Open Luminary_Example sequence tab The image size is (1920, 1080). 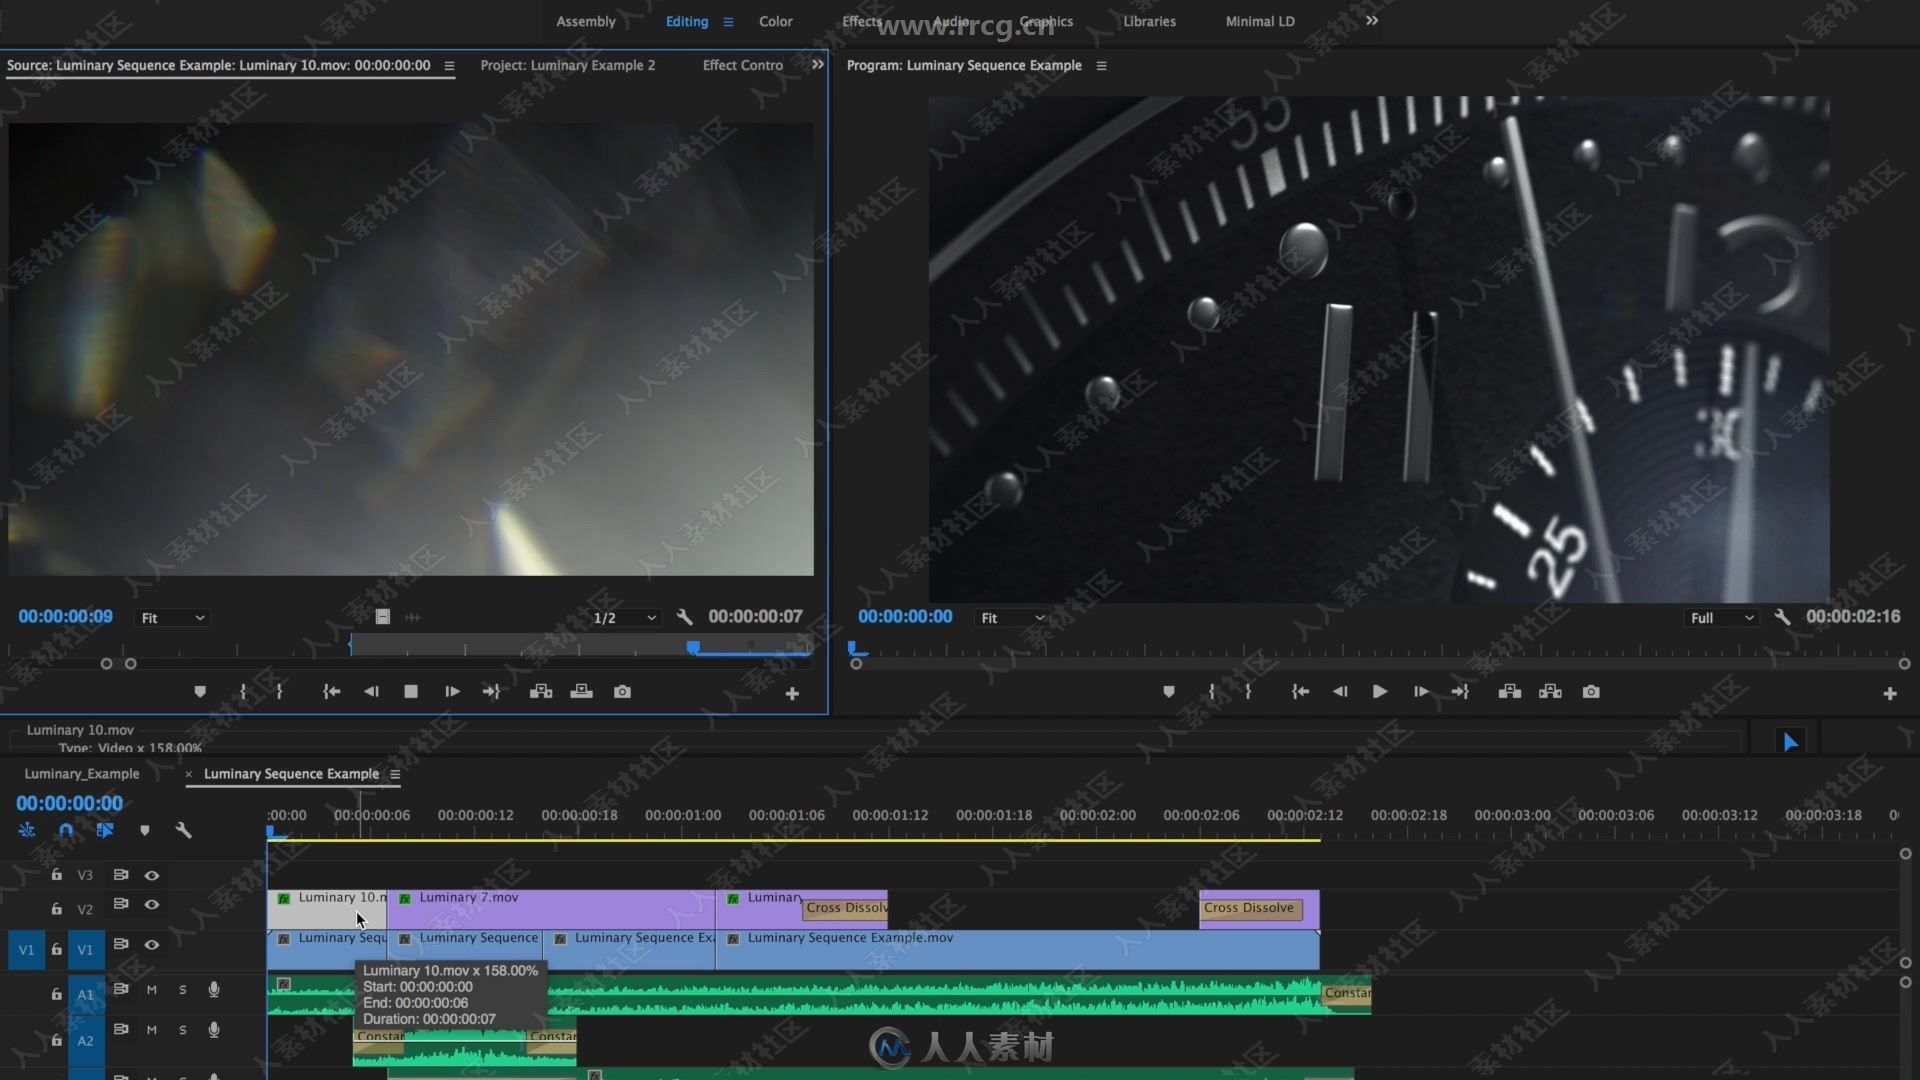point(82,774)
